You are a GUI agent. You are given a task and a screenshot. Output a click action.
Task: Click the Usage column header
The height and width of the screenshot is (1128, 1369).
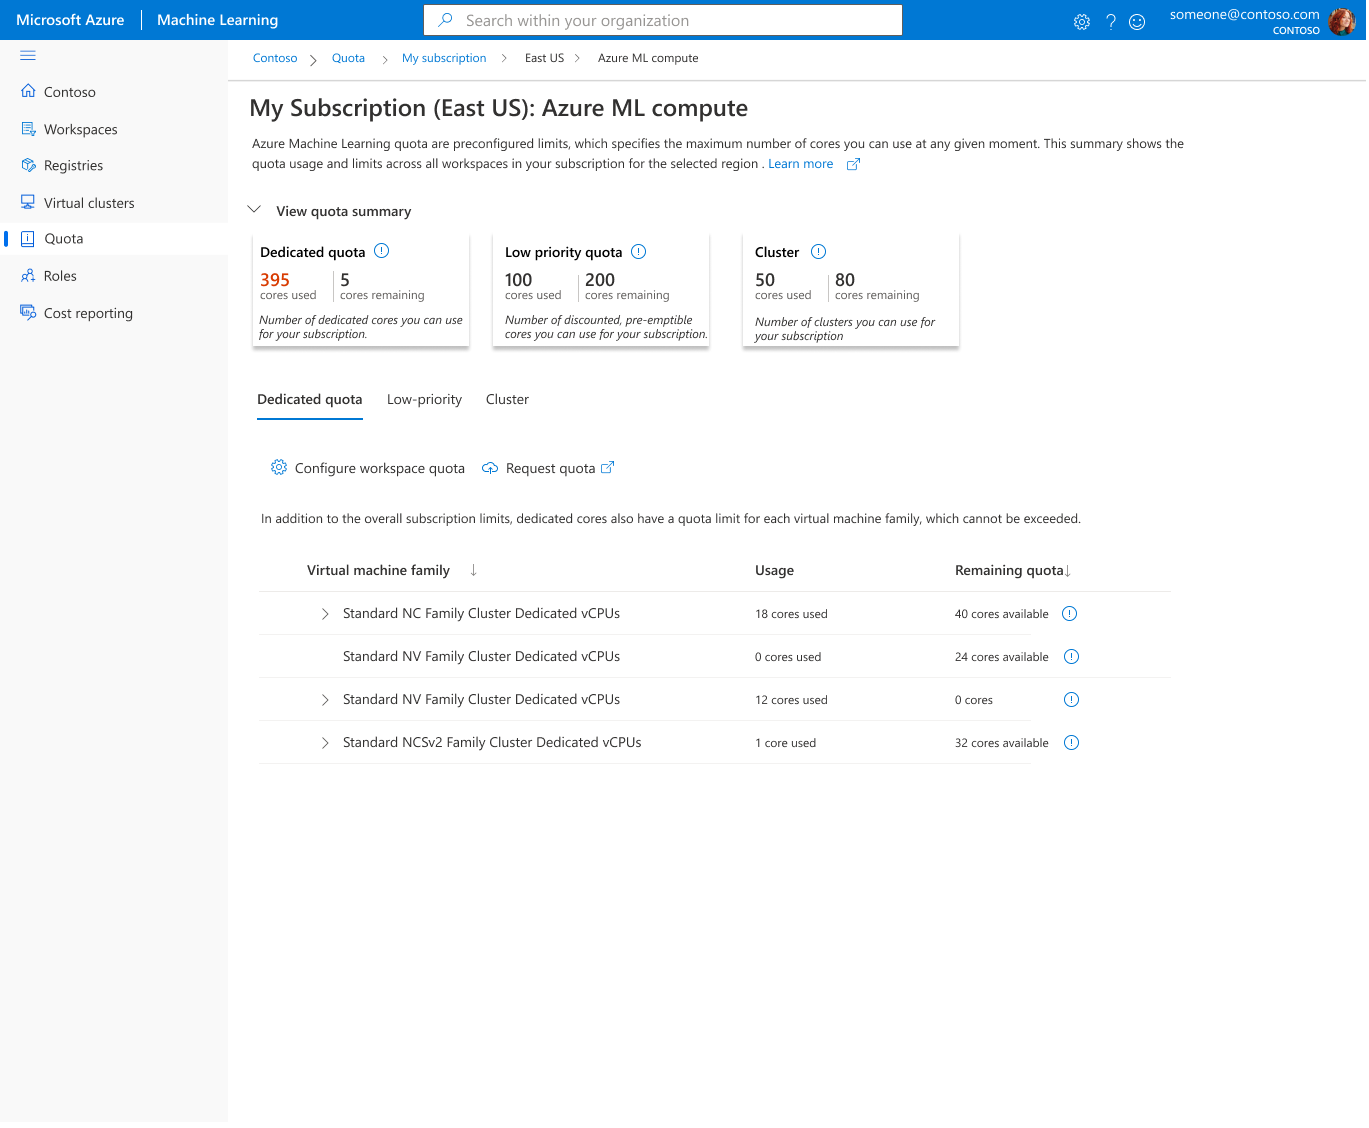coord(774,570)
